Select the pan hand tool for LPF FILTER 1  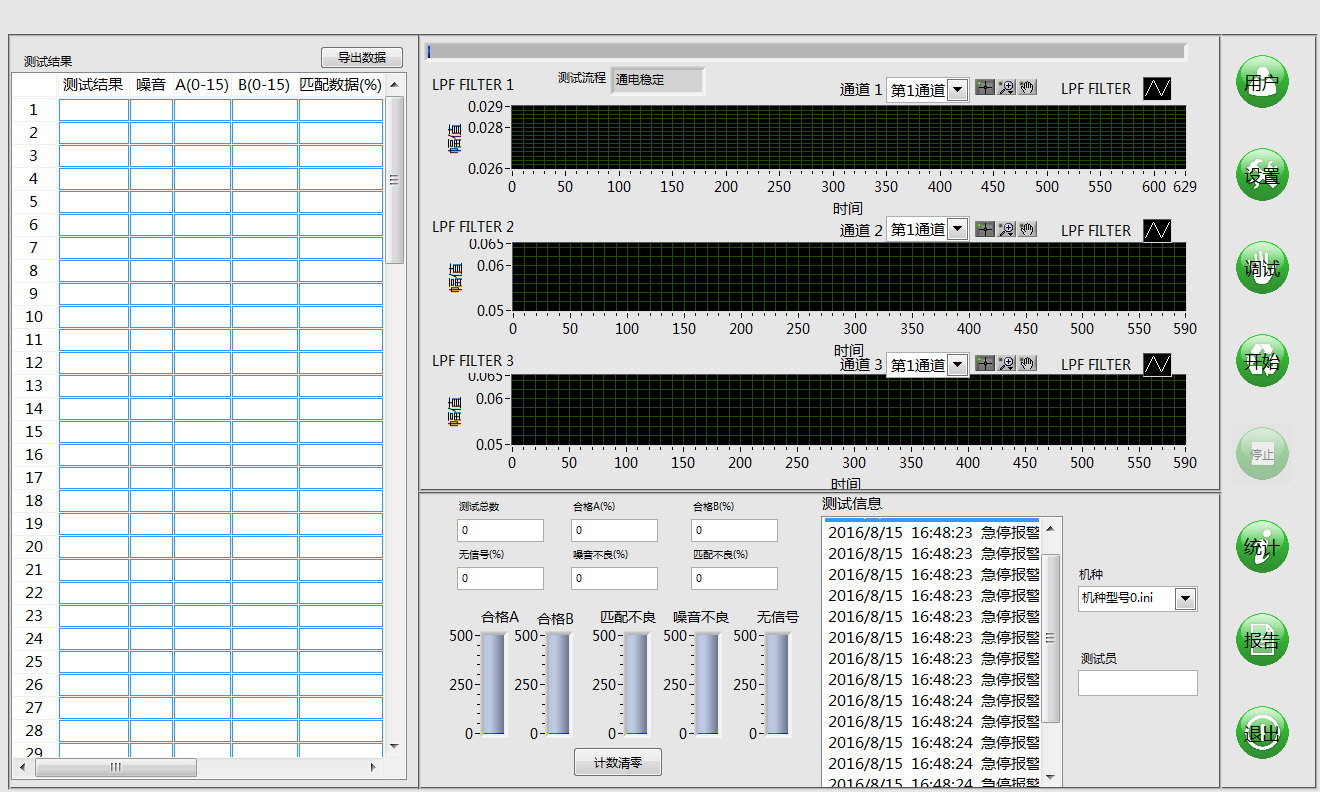point(1027,88)
